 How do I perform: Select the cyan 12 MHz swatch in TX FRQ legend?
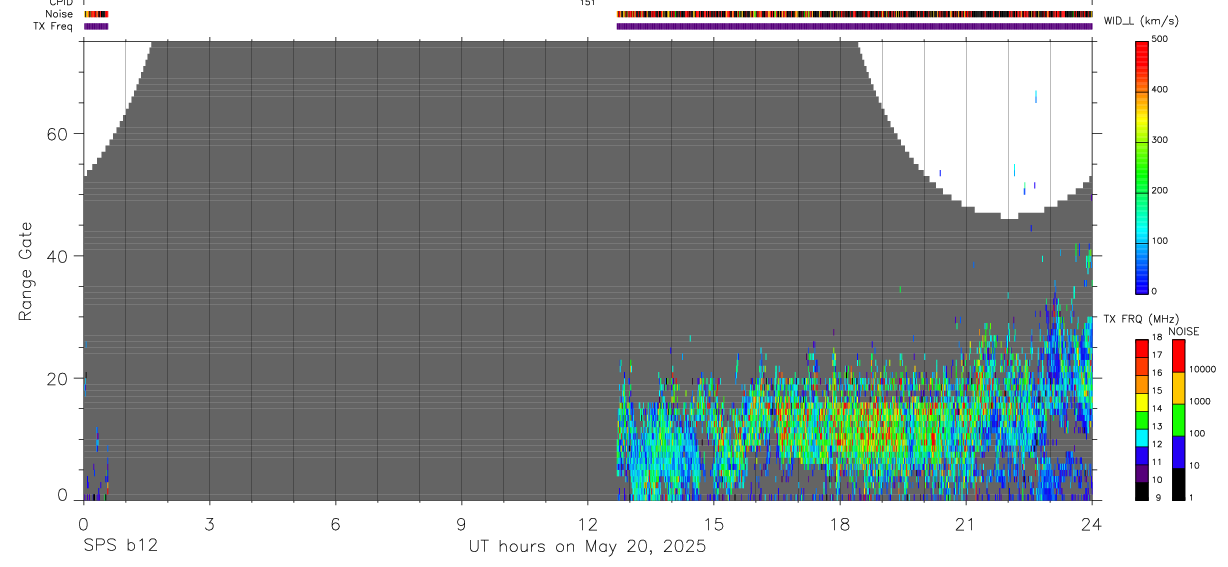pyautogui.click(x=1142, y=437)
